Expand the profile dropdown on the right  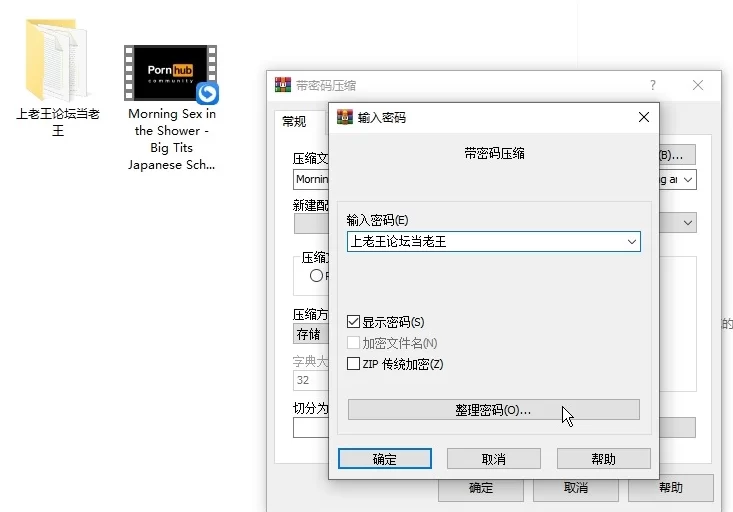(688, 222)
